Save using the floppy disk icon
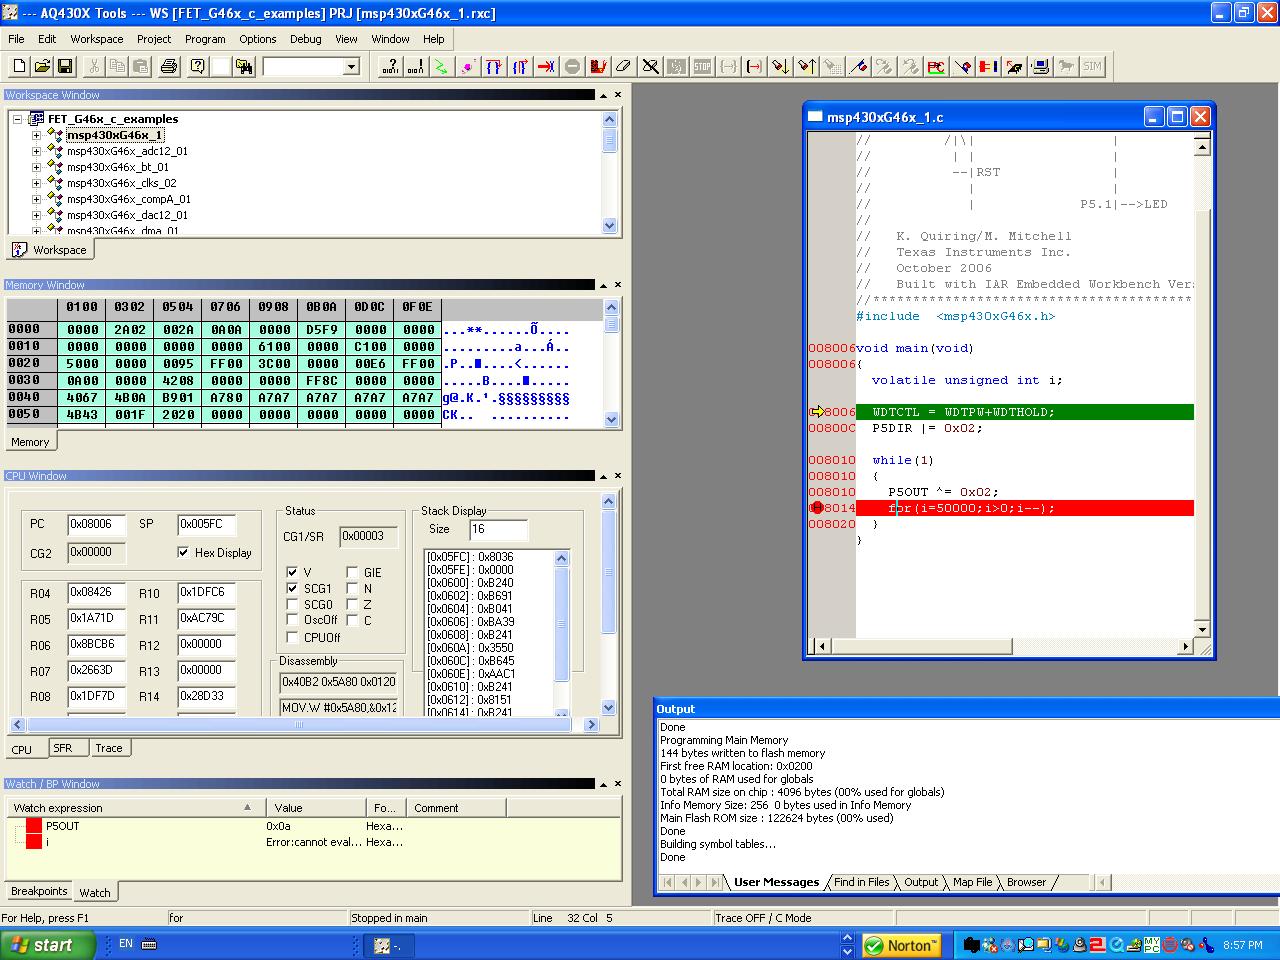 click(65, 66)
